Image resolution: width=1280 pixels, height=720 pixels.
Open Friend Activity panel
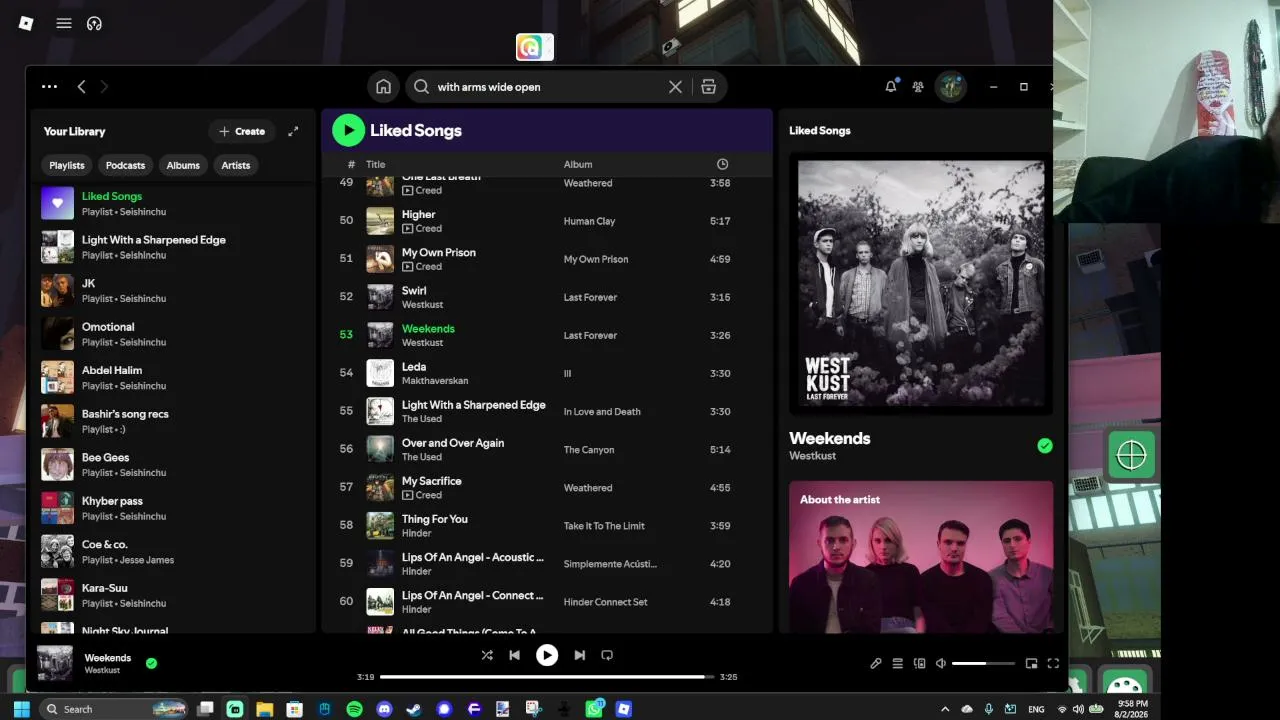click(918, 87)
